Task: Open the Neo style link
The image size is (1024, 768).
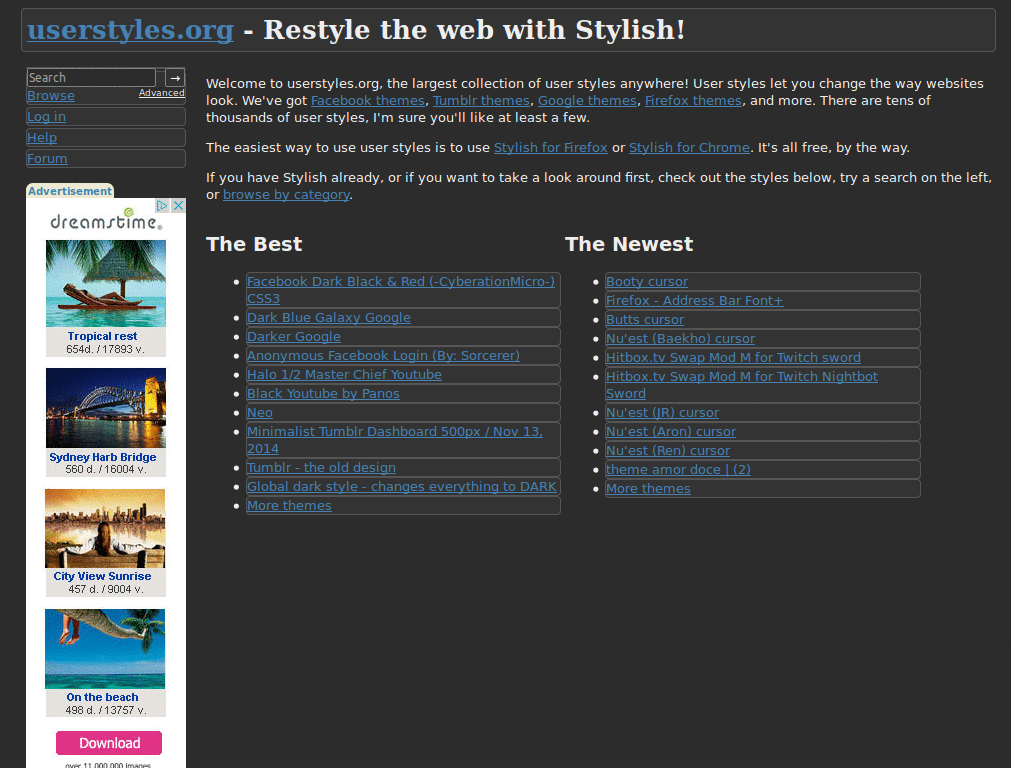Action: point(260,412)
